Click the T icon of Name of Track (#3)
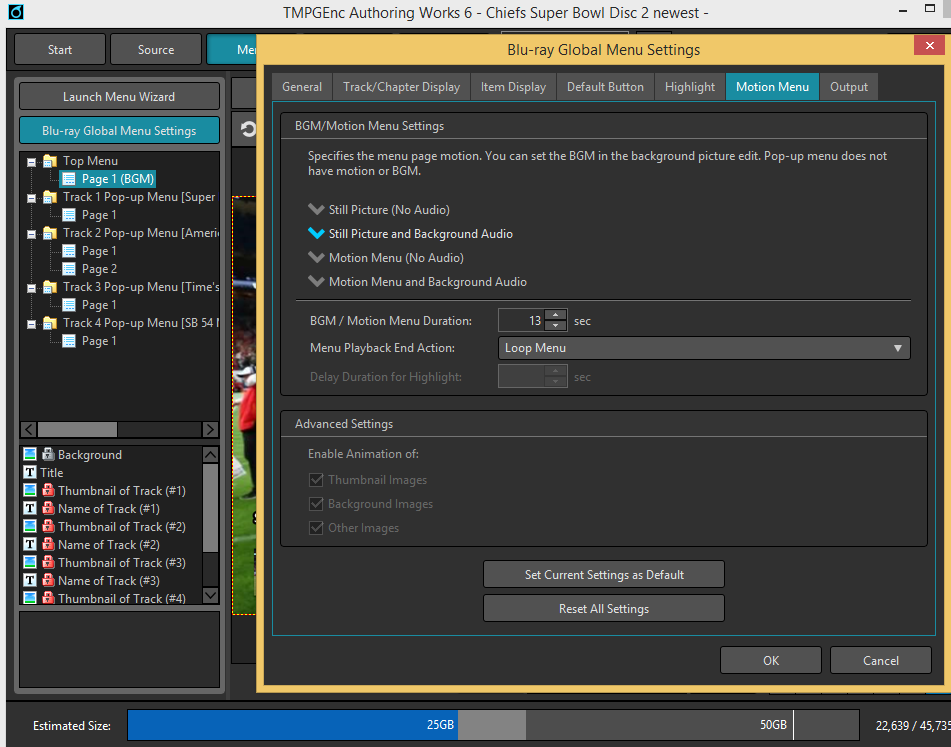 point(30,580)
